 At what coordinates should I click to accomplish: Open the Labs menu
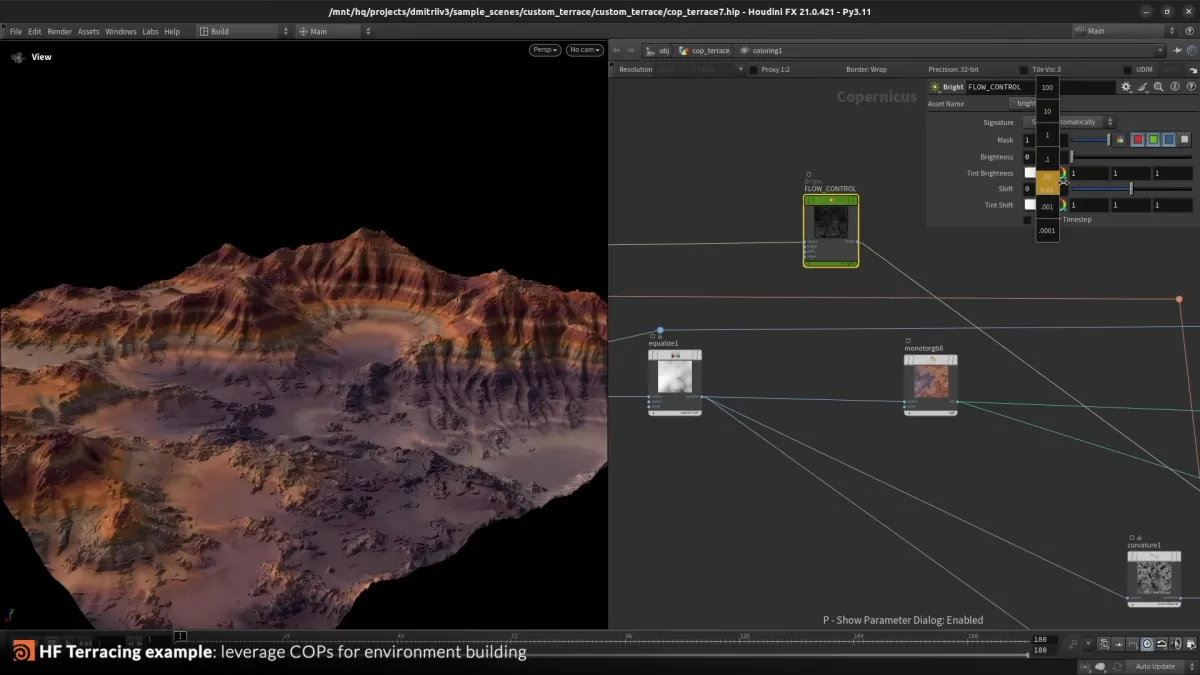pyautogui.click(x=150, y=31)
